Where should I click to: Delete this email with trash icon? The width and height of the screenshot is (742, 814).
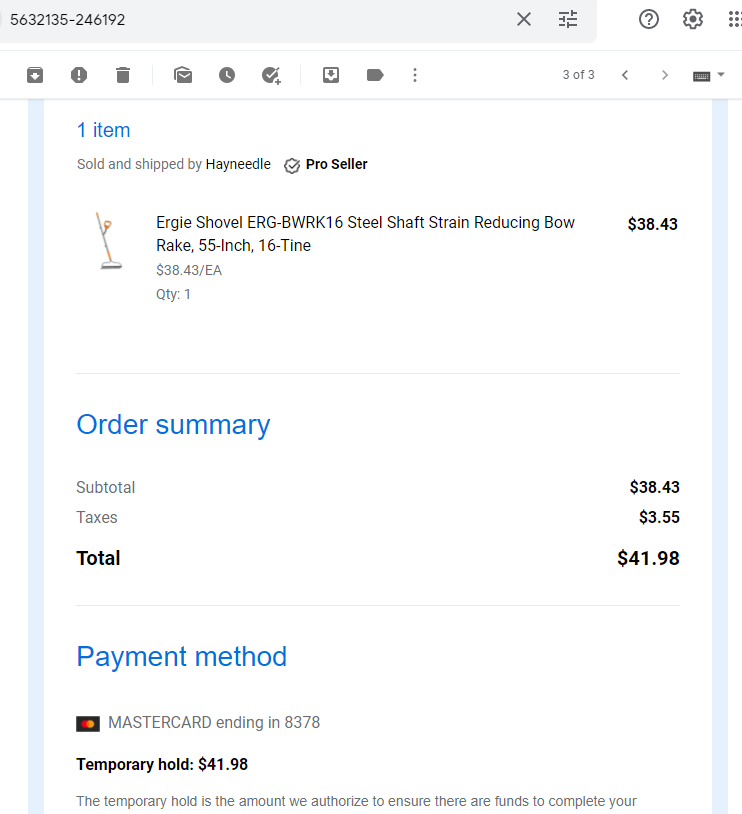click(123, 75)
